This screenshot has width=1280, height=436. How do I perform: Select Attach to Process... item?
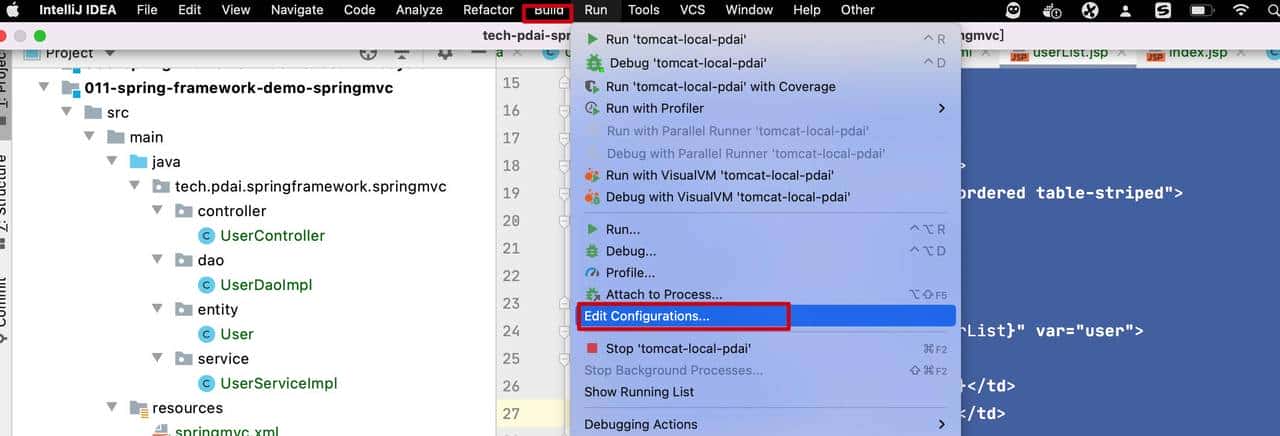coord(765,294)
